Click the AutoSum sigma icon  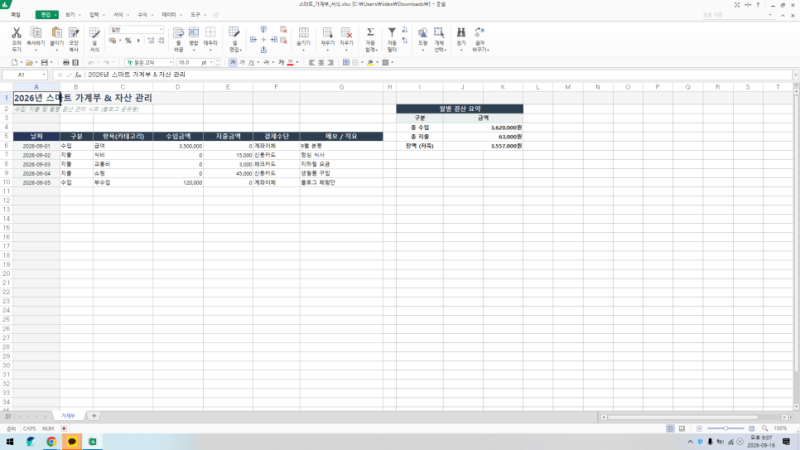tap(370, 33)
